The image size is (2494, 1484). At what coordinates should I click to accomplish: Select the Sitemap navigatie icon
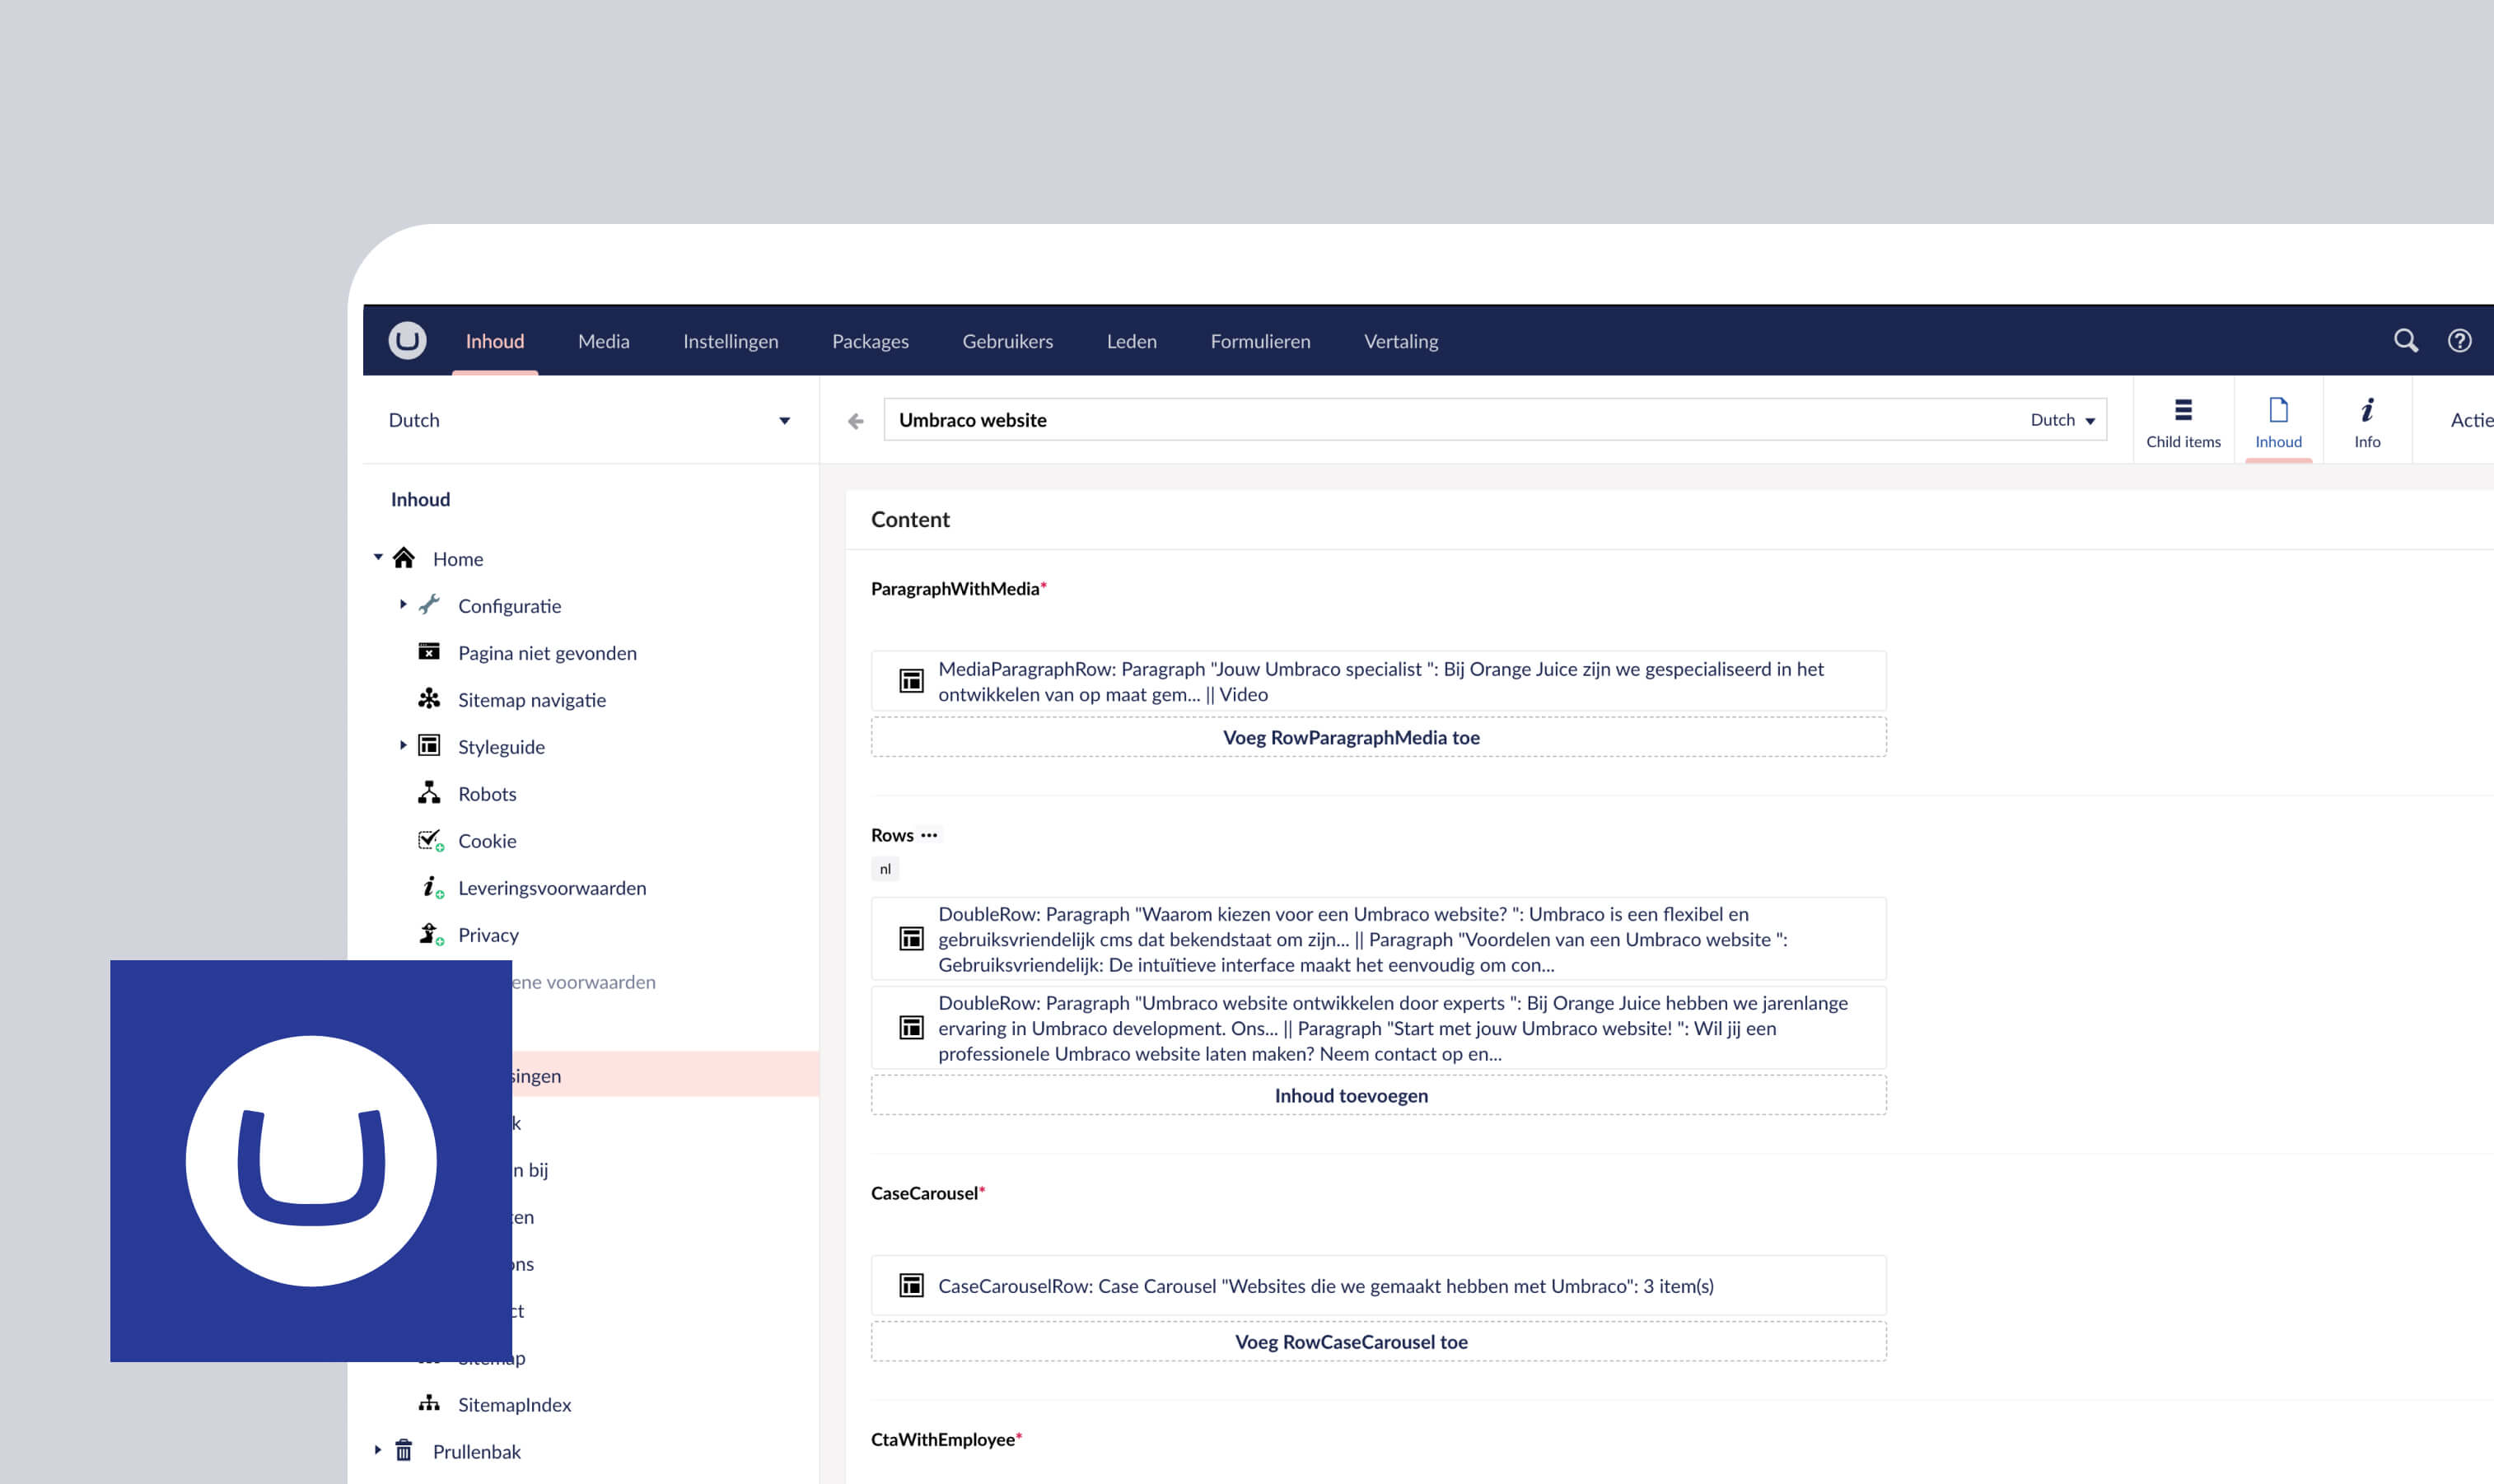coord(429,699)
